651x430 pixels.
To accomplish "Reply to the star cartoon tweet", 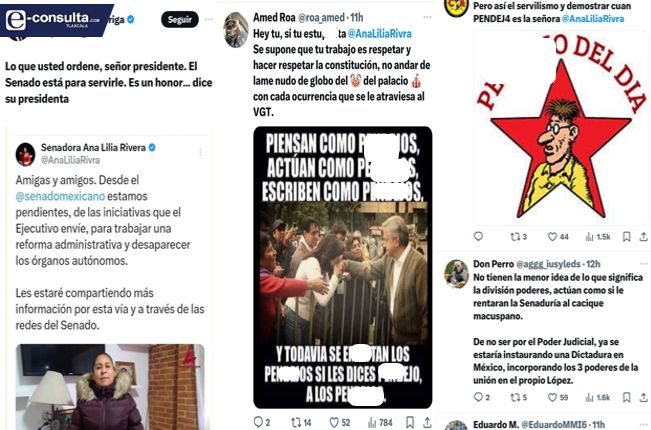I will pyautogui.click(x=478, y=236).
